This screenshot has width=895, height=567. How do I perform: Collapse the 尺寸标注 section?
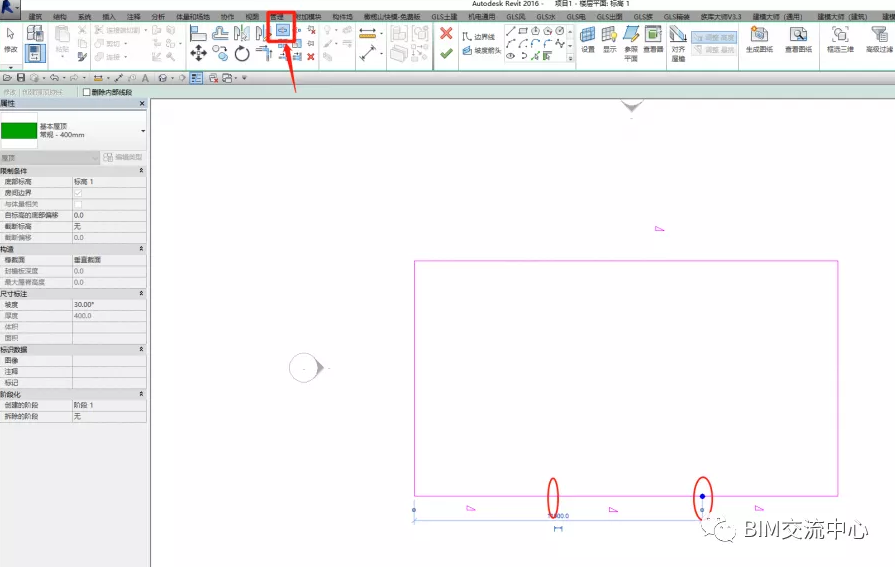[x=141, y=293]
